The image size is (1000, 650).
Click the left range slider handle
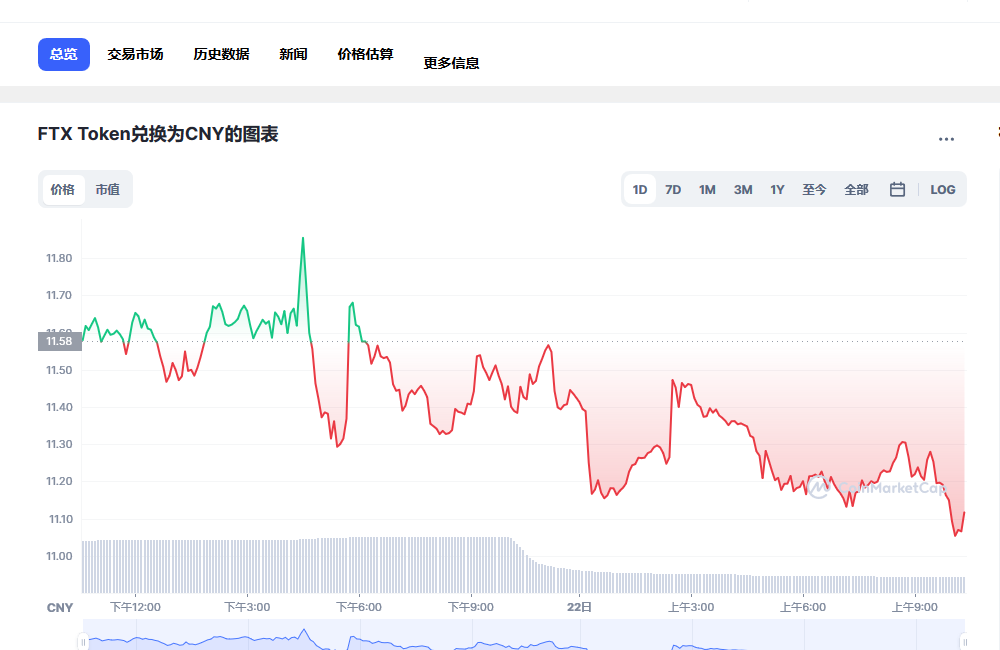click(83, 641)
